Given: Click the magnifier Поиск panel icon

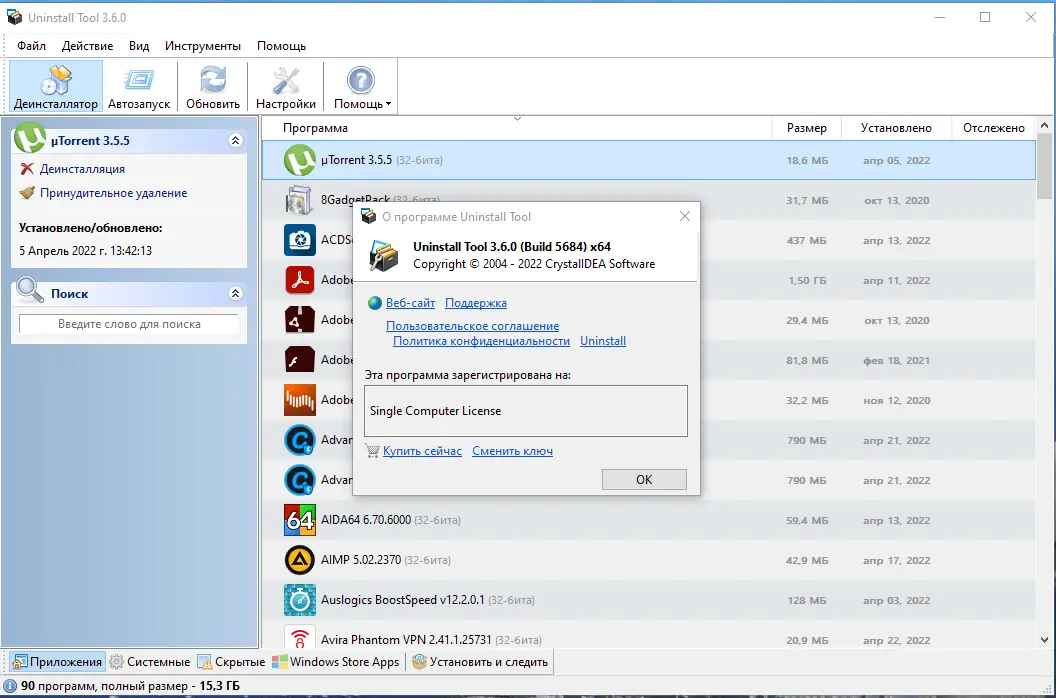Looking at the screenshot, I should tap(30, 290).
